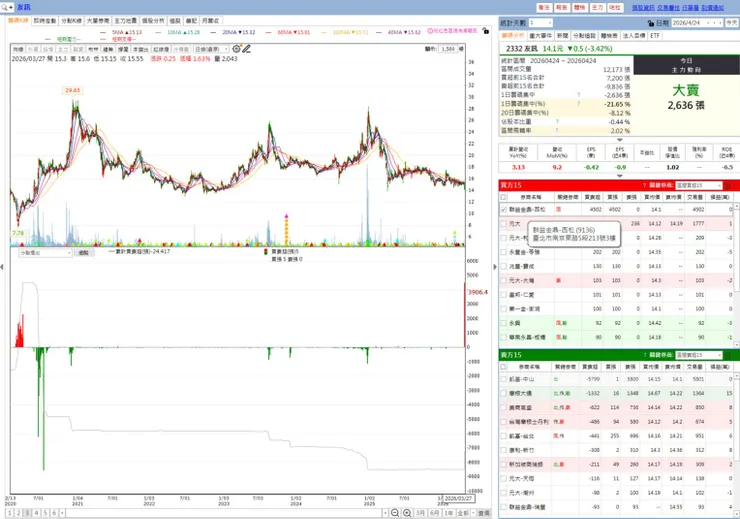Open the 重大事件 tab
The width and height of the screenshot is (740, 519).
point(540,35)
